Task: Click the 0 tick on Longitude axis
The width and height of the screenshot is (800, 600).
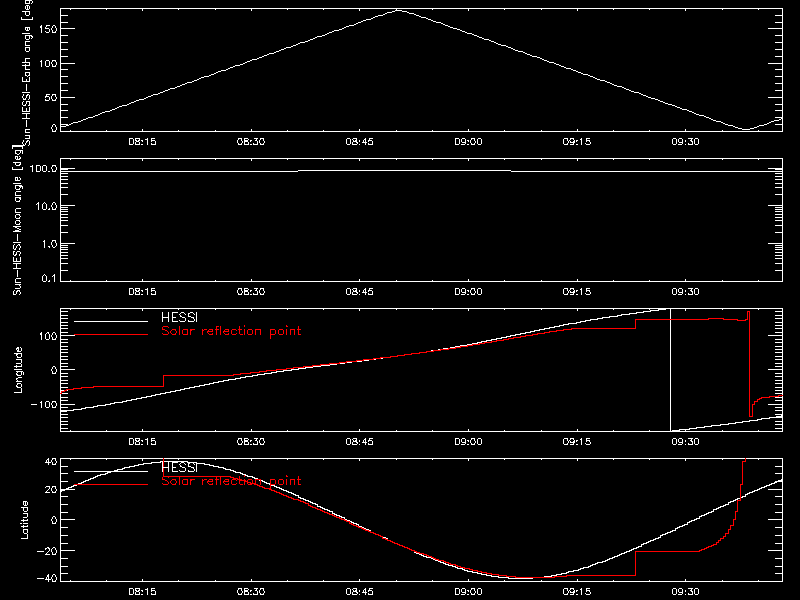Action: [55, 370]
